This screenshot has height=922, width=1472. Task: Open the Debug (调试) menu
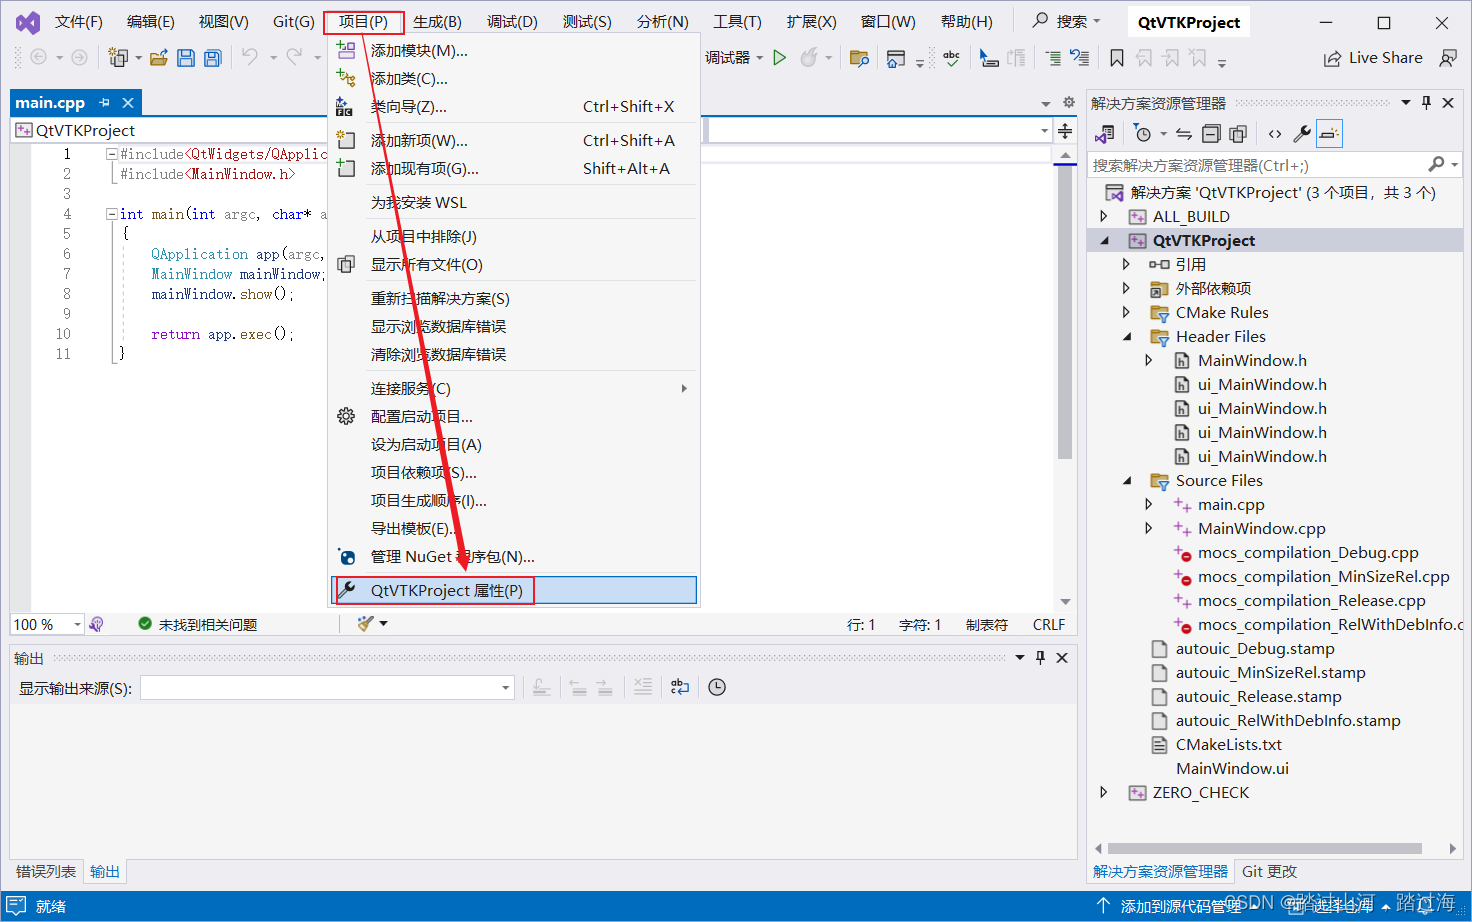pyautogui.click(x=512, y=22)
